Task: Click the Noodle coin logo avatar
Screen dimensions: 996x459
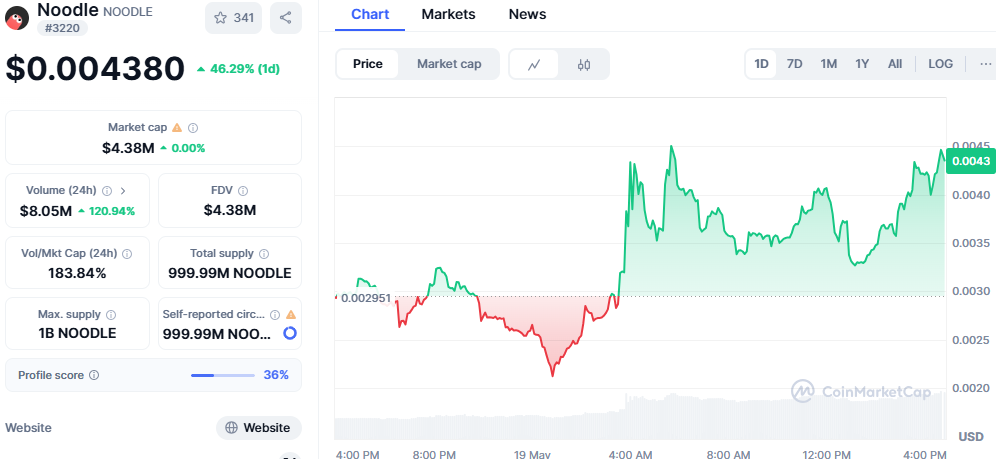Action: 17,18
